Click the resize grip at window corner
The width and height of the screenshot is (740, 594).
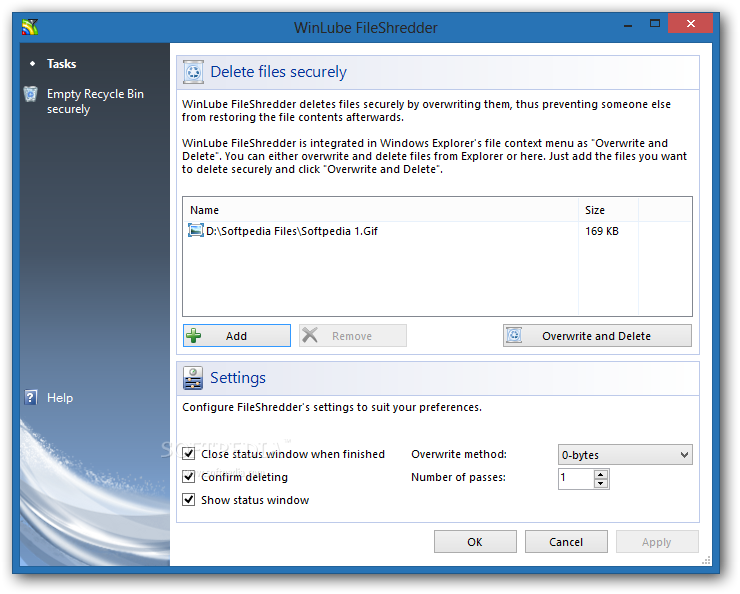[706, 561]
